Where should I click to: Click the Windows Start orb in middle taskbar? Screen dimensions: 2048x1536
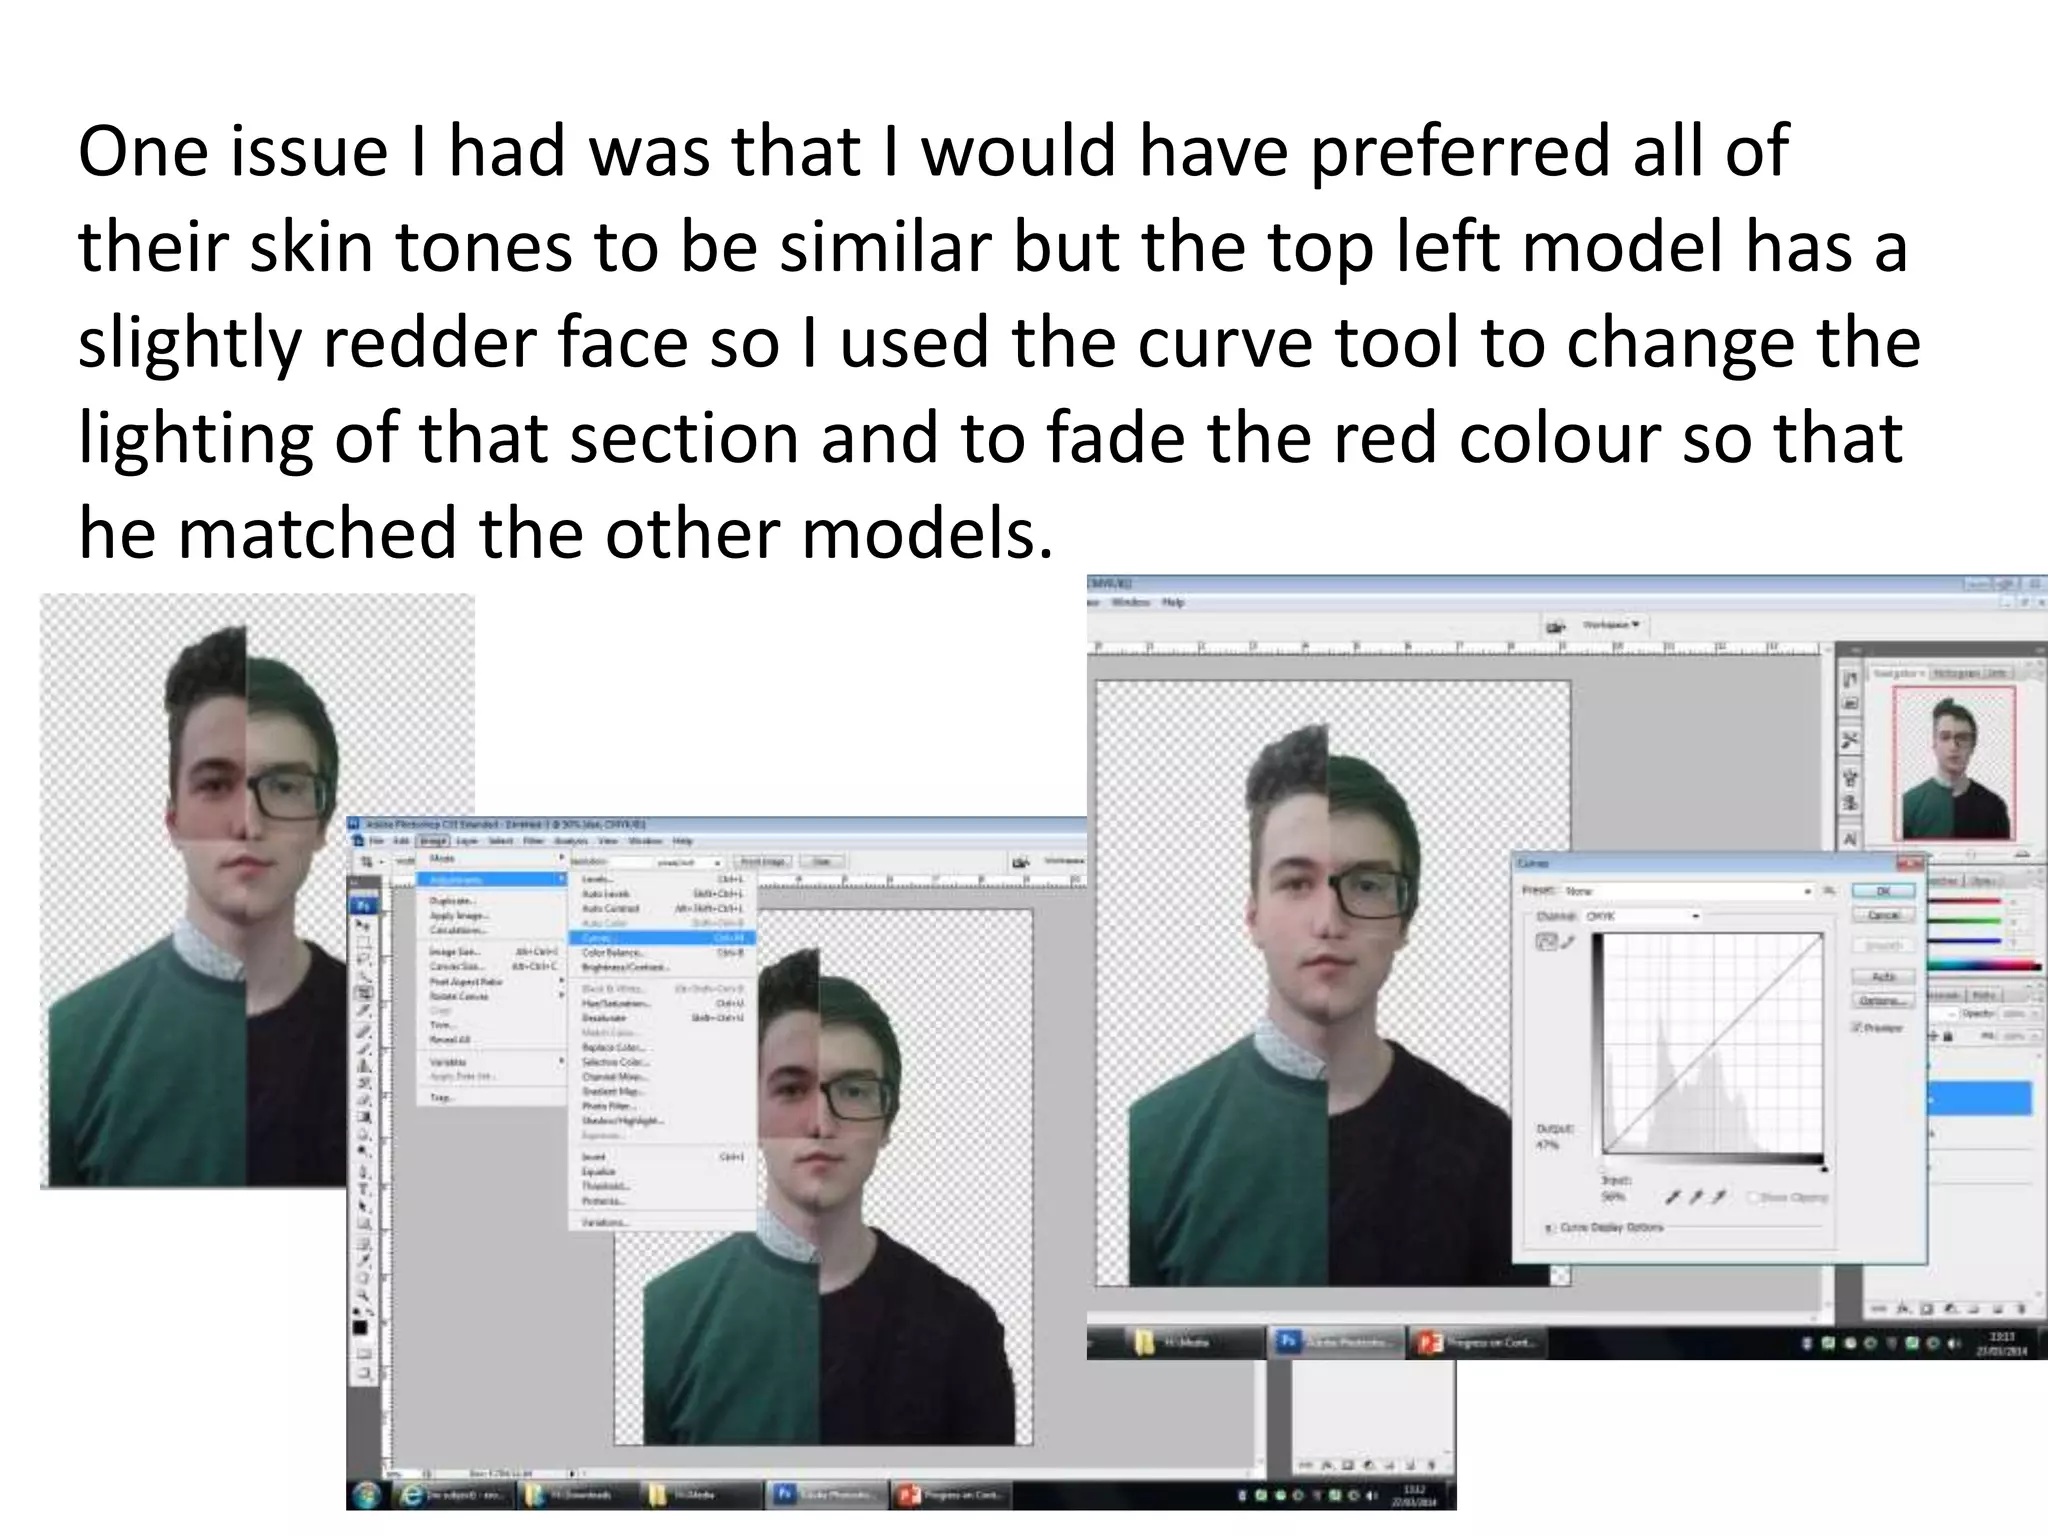366,1496
